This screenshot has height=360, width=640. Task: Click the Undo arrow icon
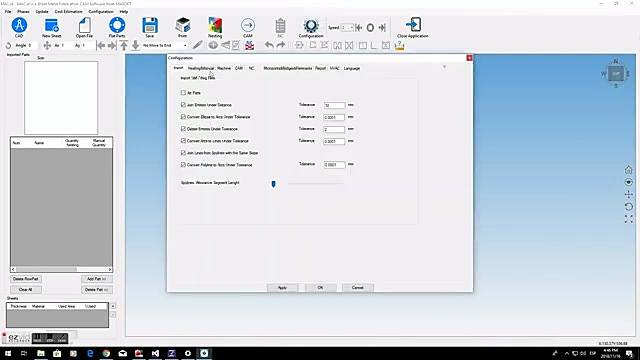pos(269,45)
